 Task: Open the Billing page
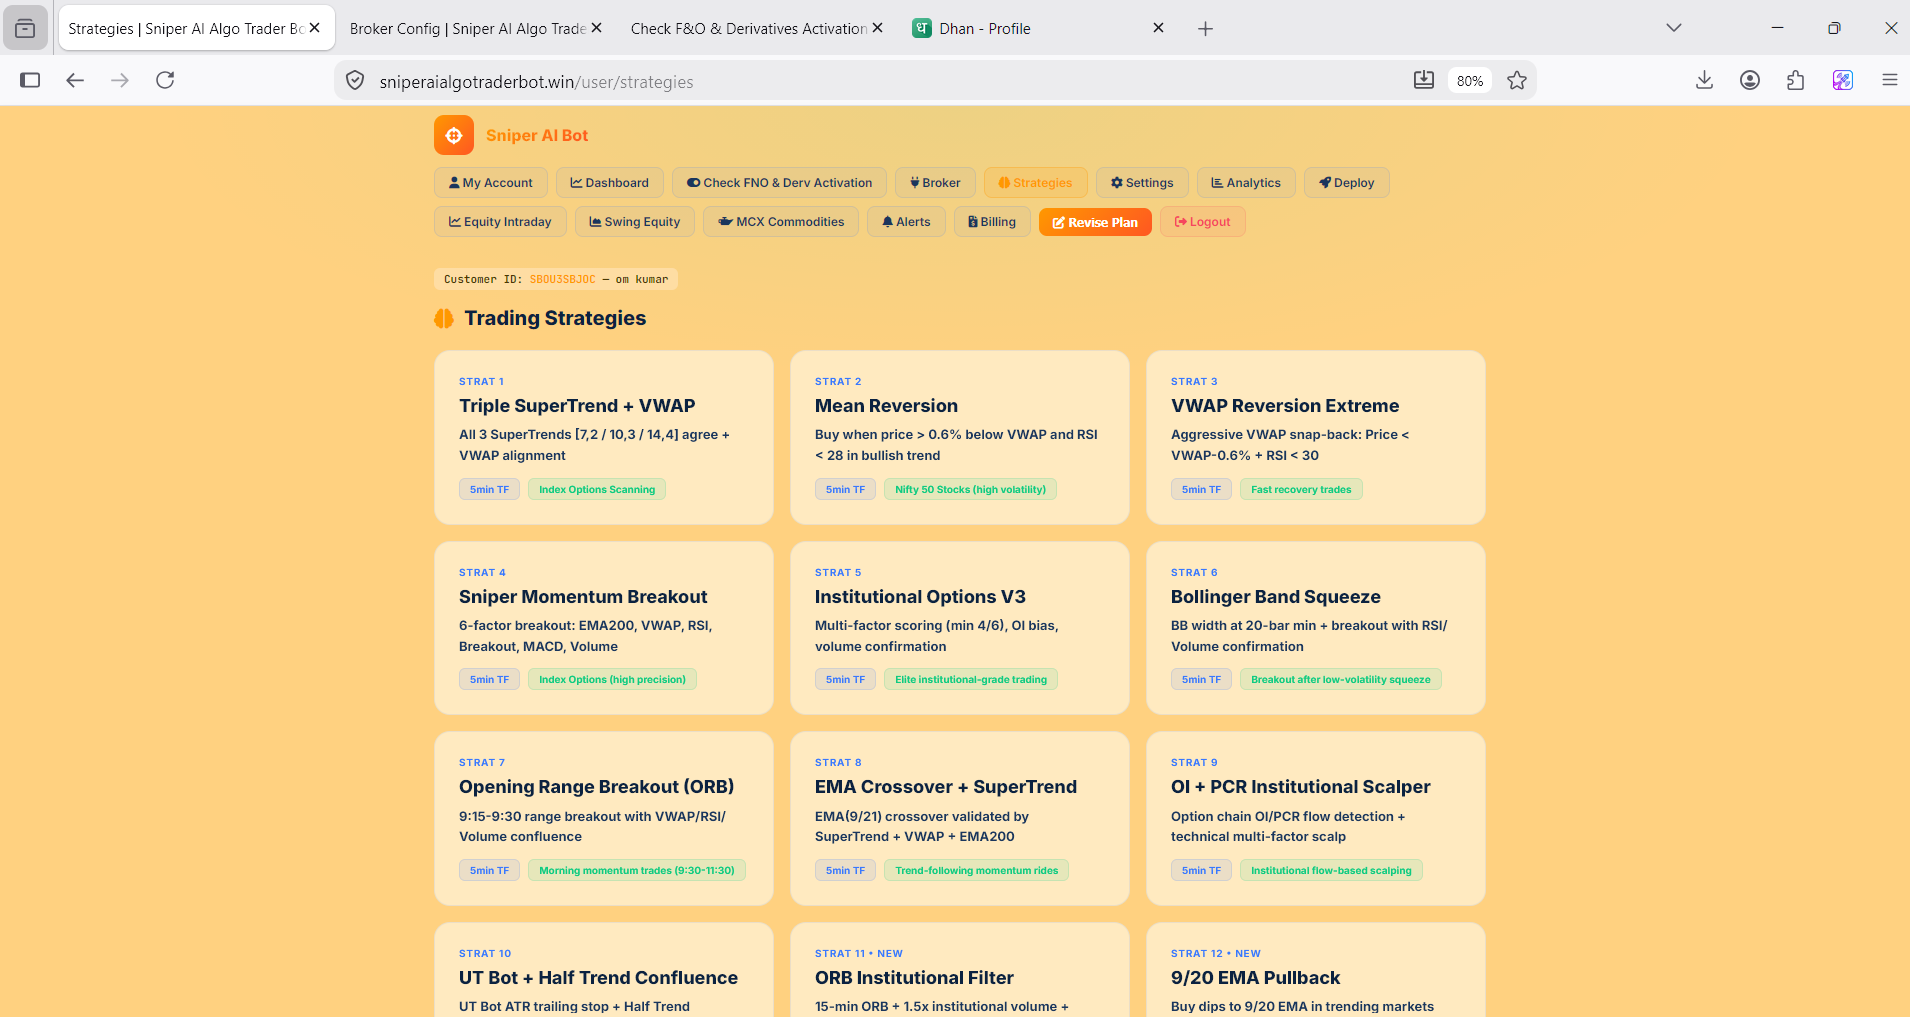pyautogui.click(x=992, y=222)
